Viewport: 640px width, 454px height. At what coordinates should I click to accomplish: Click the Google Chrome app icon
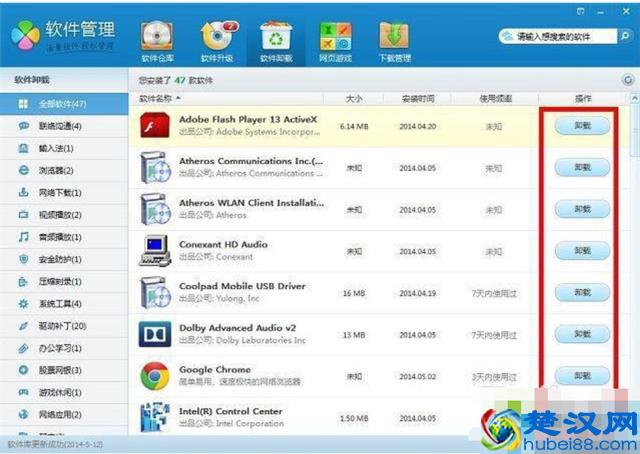point(154,377)
